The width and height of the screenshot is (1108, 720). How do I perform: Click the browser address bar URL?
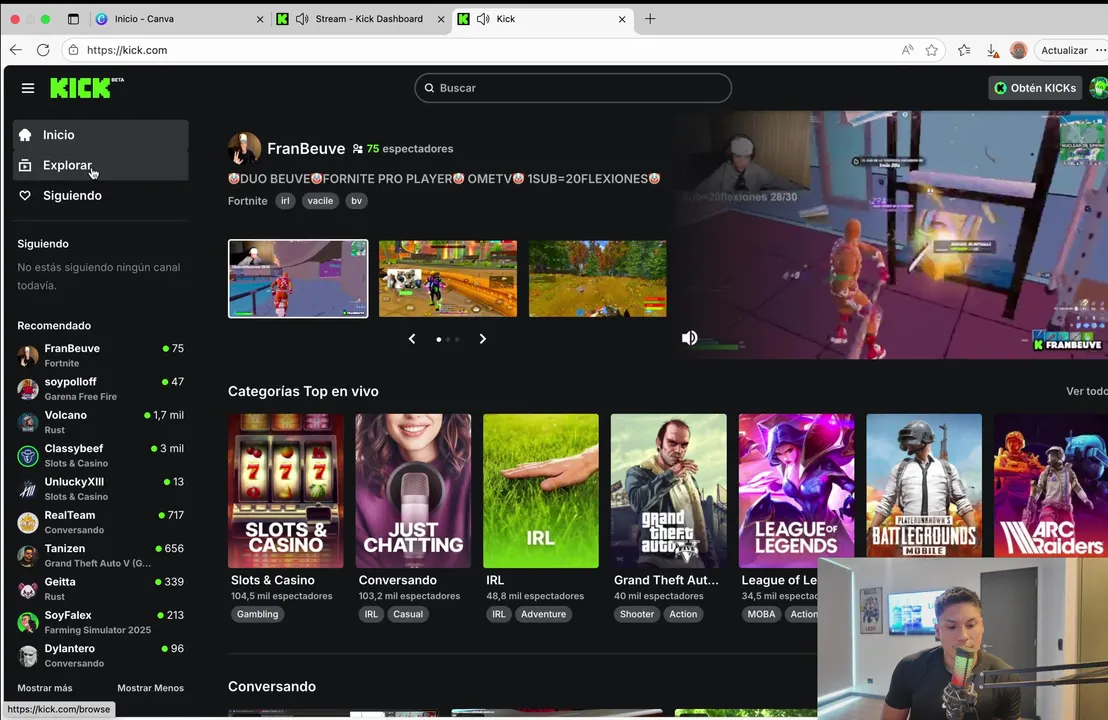click(x=127, y=50)
